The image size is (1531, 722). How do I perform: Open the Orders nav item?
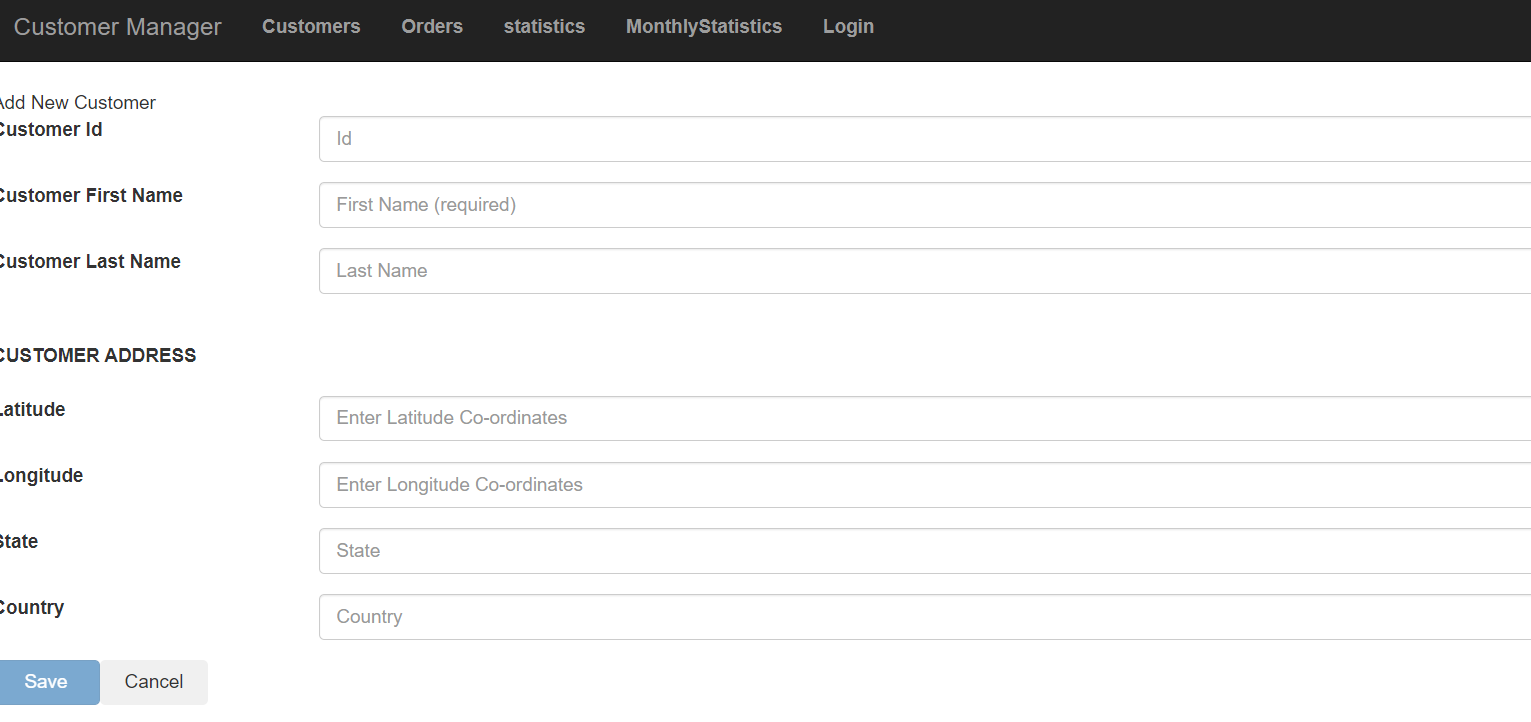(x=432, y=27)
